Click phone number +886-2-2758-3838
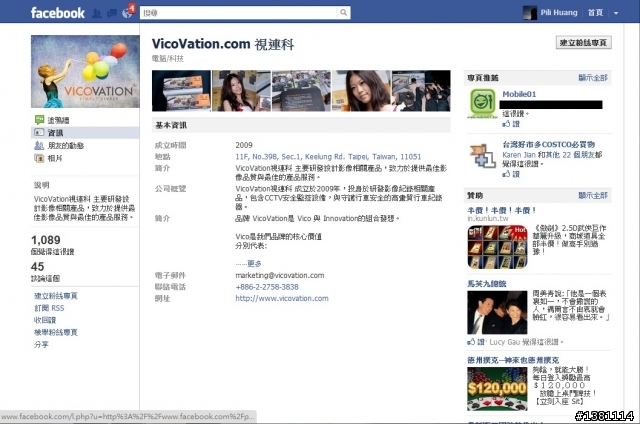 (x=267, y=287)
